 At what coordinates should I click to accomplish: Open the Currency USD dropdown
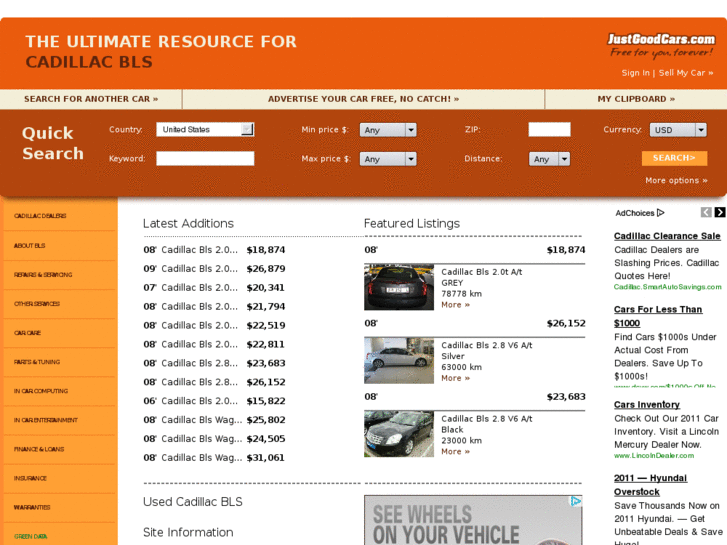(x=678, y=130)
